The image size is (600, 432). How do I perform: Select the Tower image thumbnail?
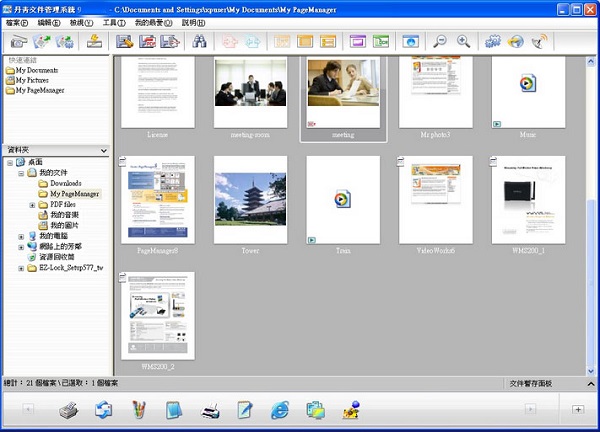pos(250,200)
